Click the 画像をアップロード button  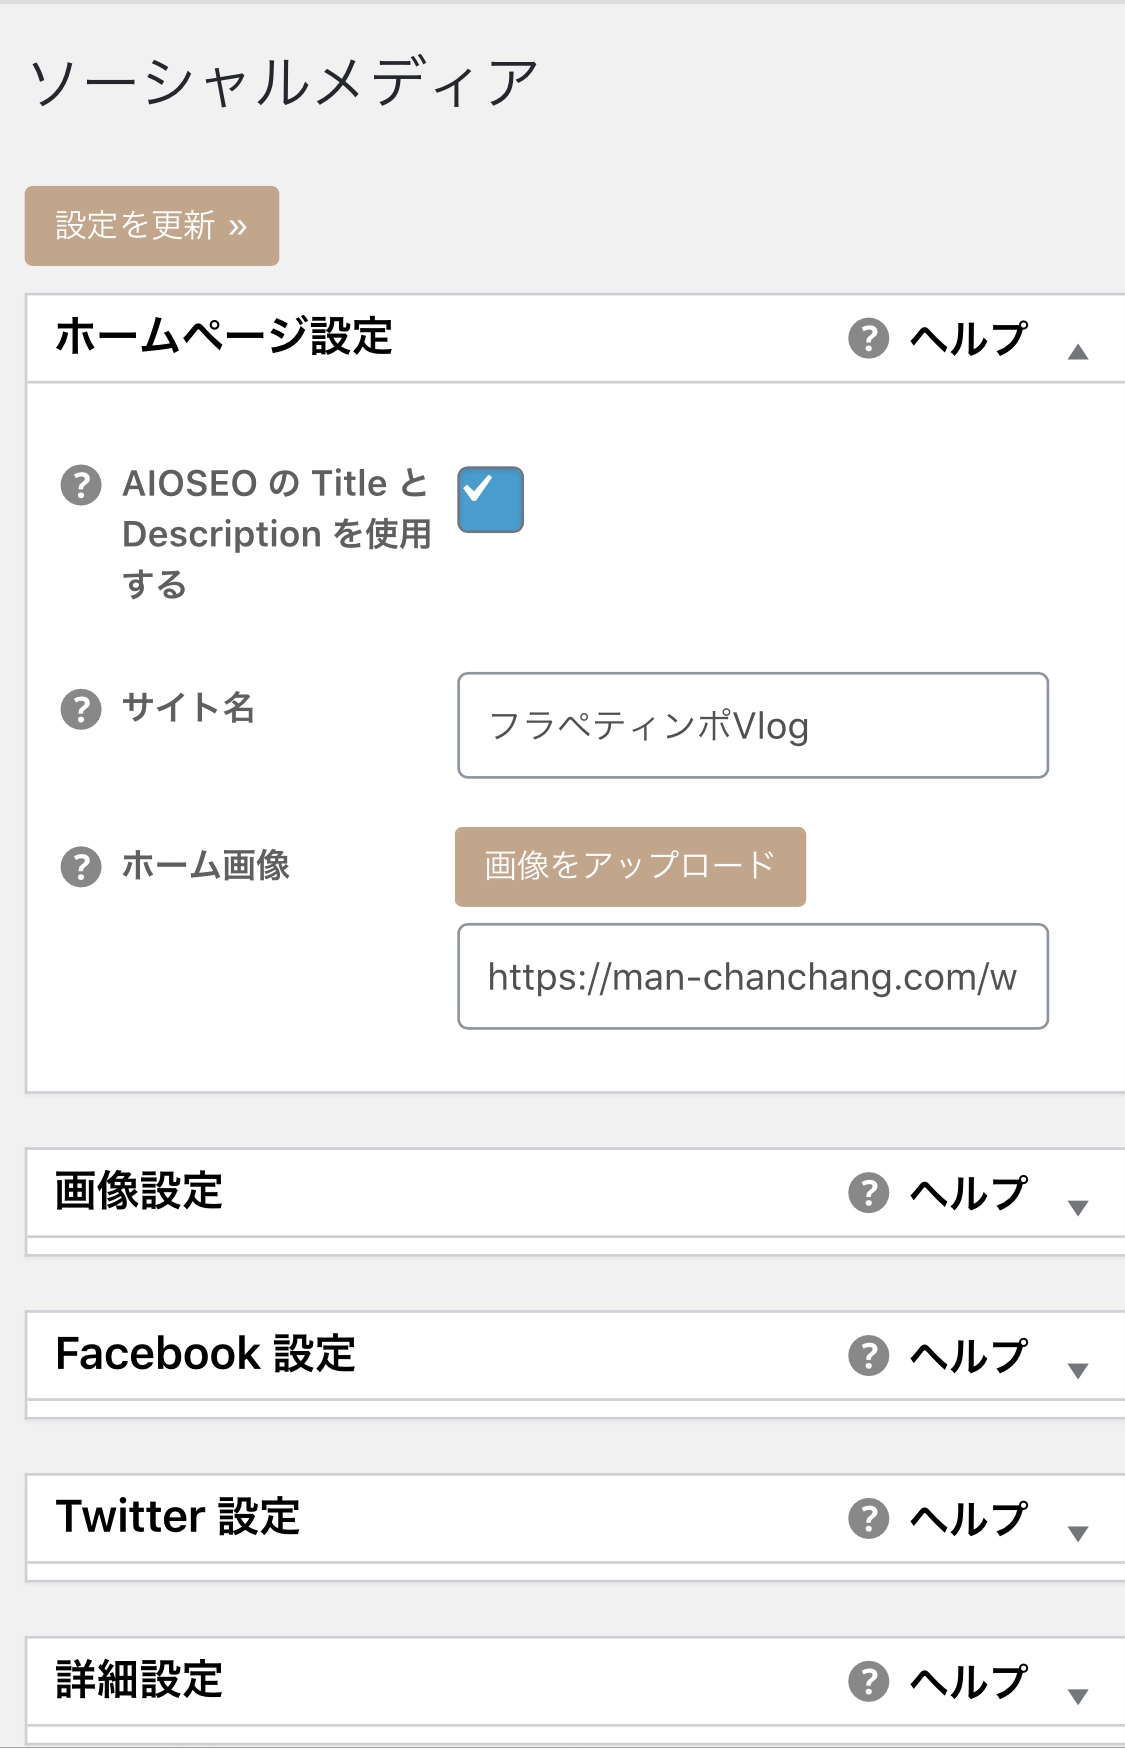click(x=630, y=867)
